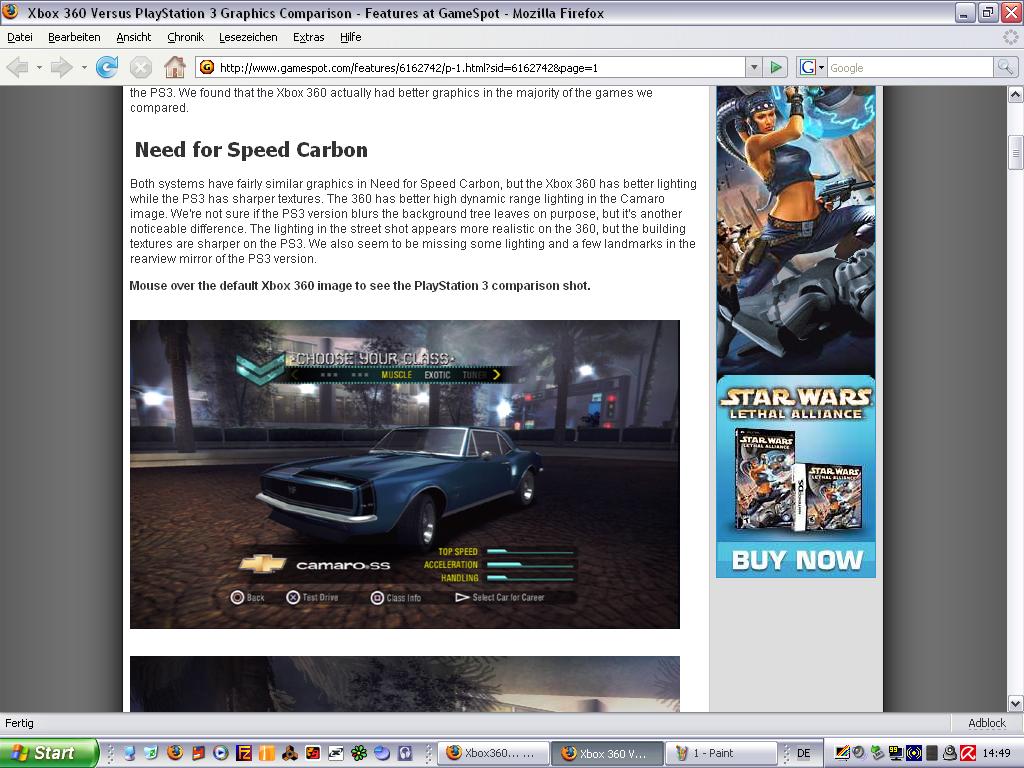The width and height of the screenshot is (1024, 768).
Task: Open Windows Media Player from Quick Launch
Action: click(221, 753)
